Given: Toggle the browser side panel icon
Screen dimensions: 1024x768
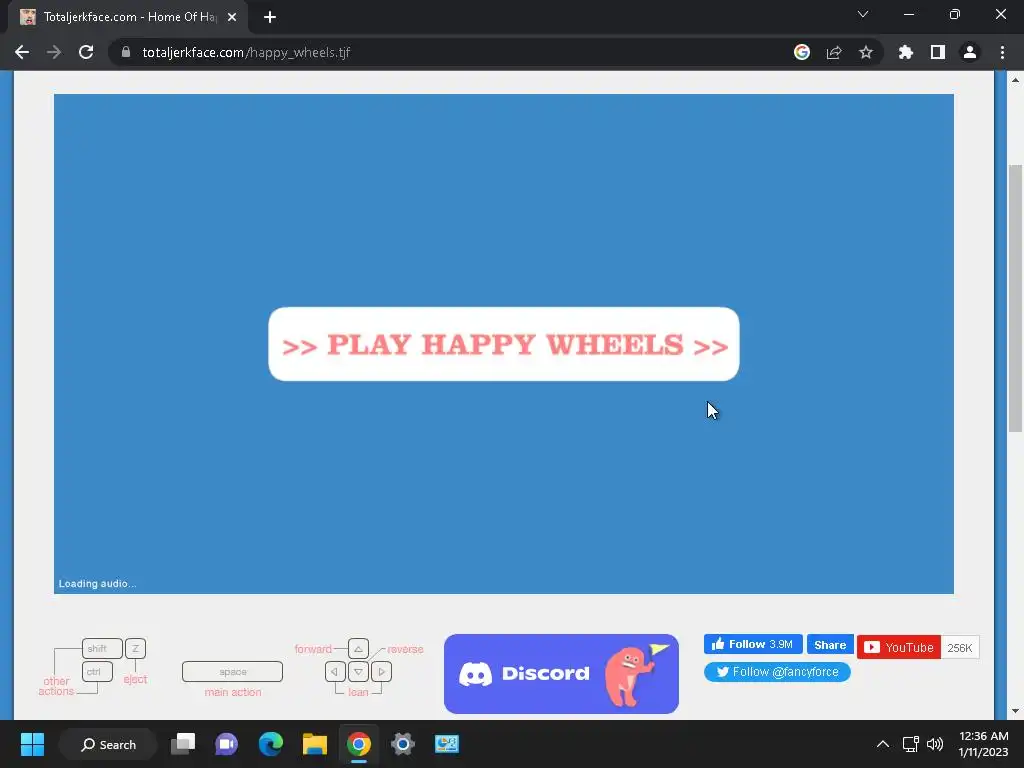Looking at the screenshot, I should (938, 52).
